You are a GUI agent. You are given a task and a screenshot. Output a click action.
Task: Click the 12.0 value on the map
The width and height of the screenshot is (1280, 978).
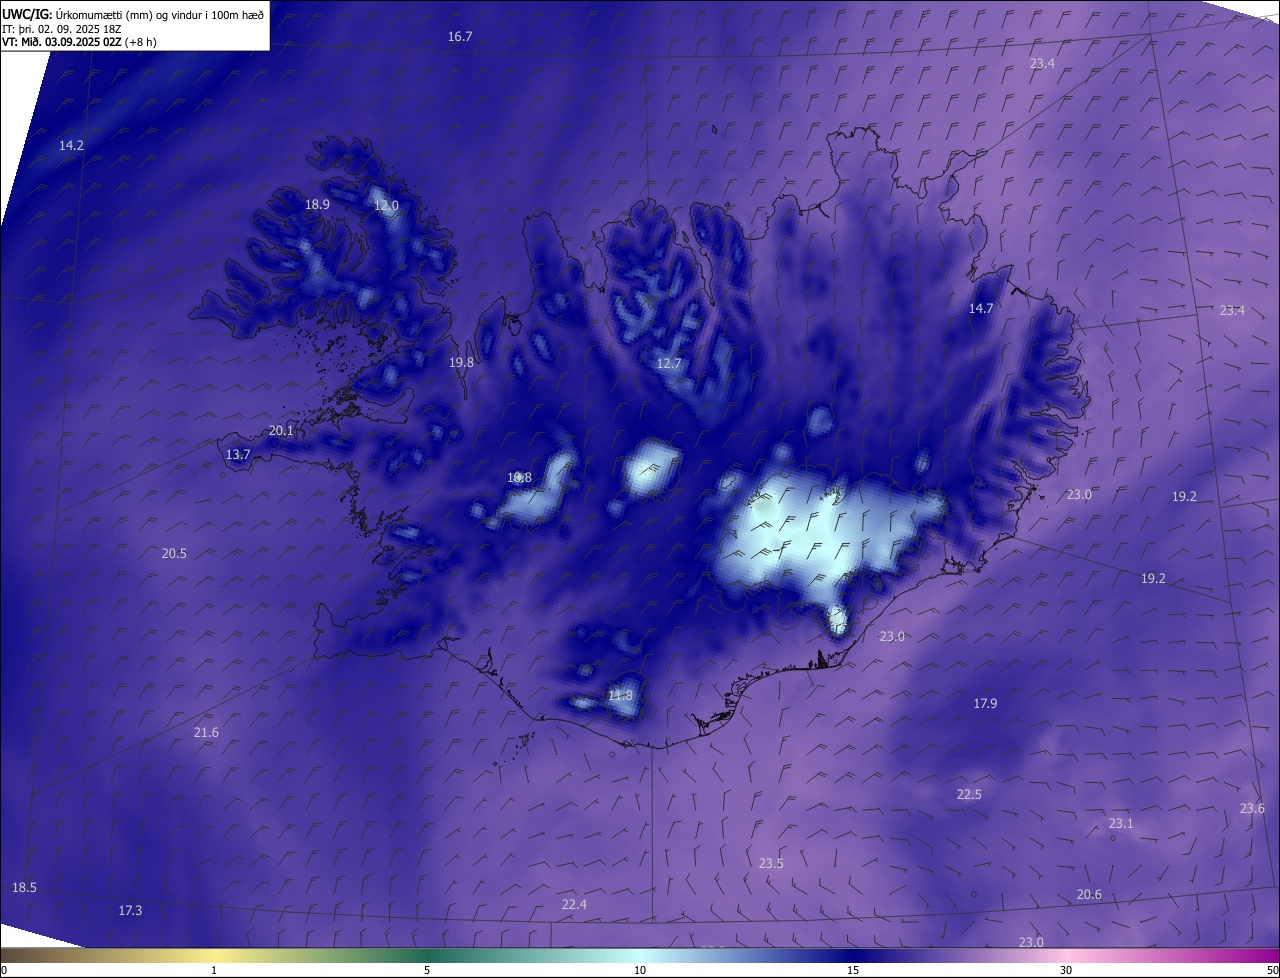pos(386,205)
